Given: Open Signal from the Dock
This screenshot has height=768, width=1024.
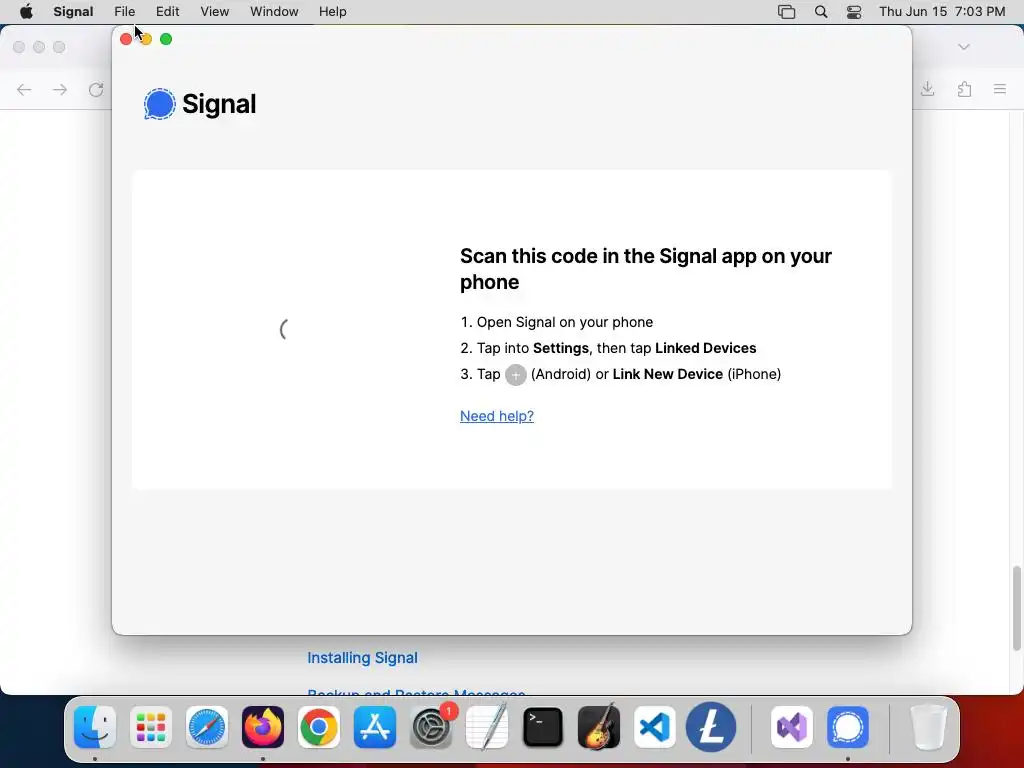Looking at the screenshot, I should [848, 727].
